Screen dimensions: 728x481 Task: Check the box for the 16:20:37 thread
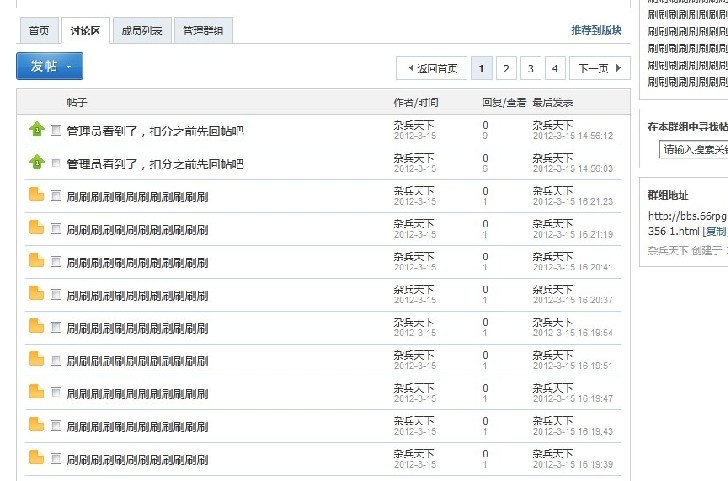pos(56,294)
